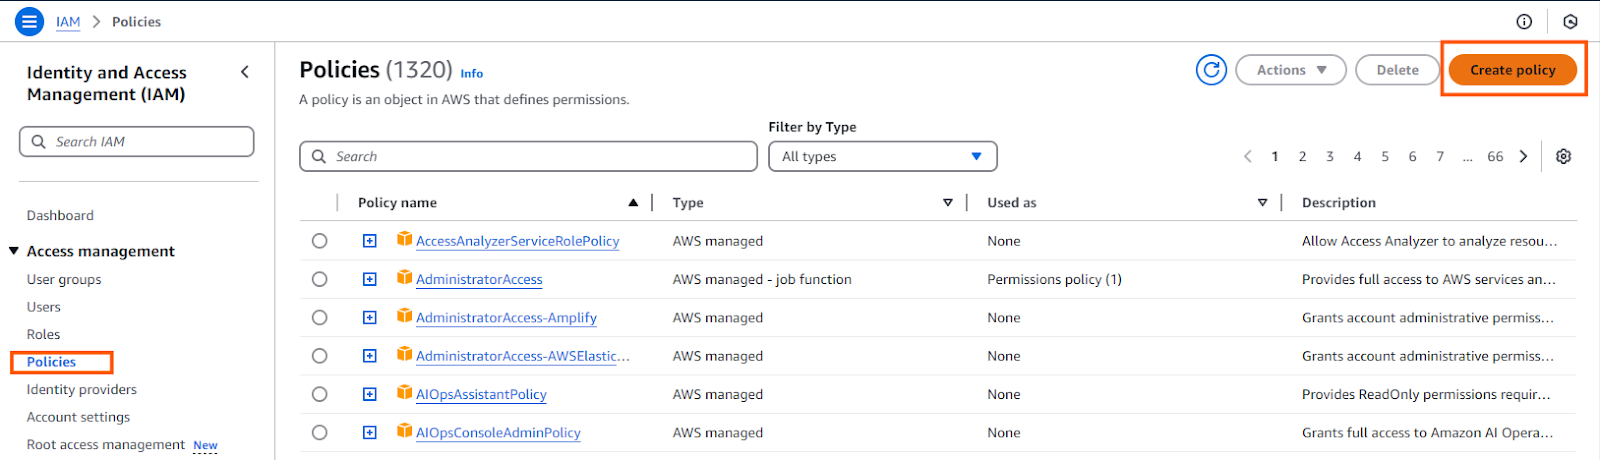Click the info circle icon in top bar
Image resolution: width=1600 pixels, height=460 pixels.
[1524, 21]
